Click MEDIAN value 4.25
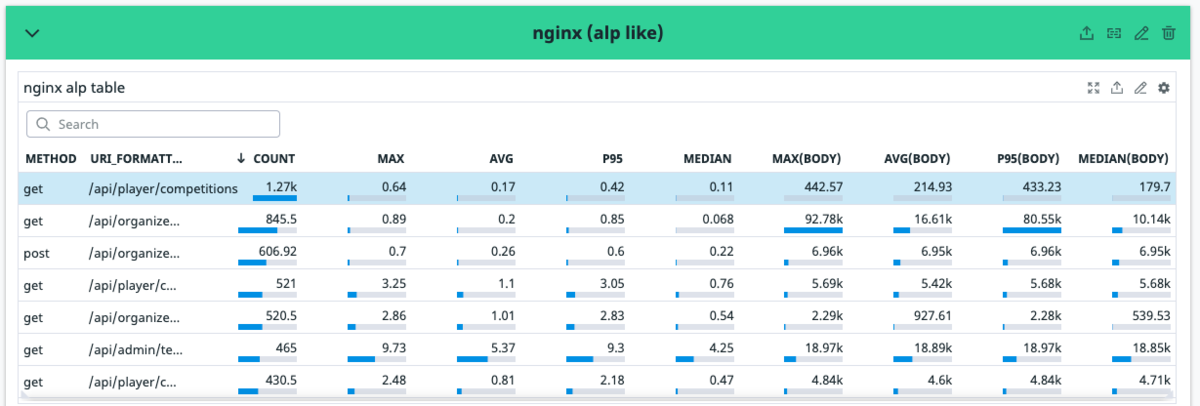 click(720, 350)
